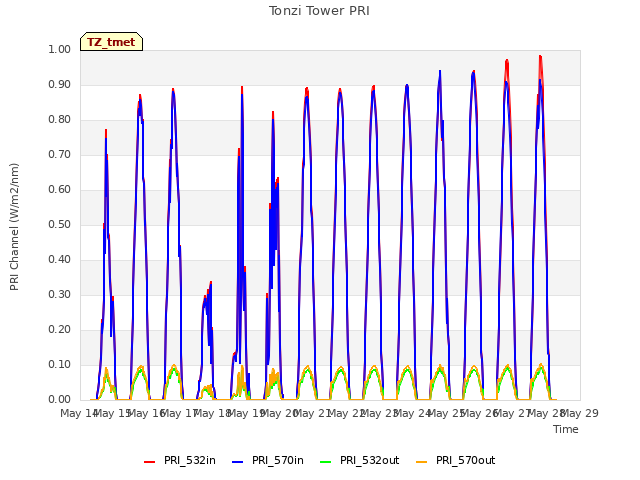Image resolution: width=640 pixels, height=480 pixels.
Task: Click the x-axis label Time
Action: 566,429
